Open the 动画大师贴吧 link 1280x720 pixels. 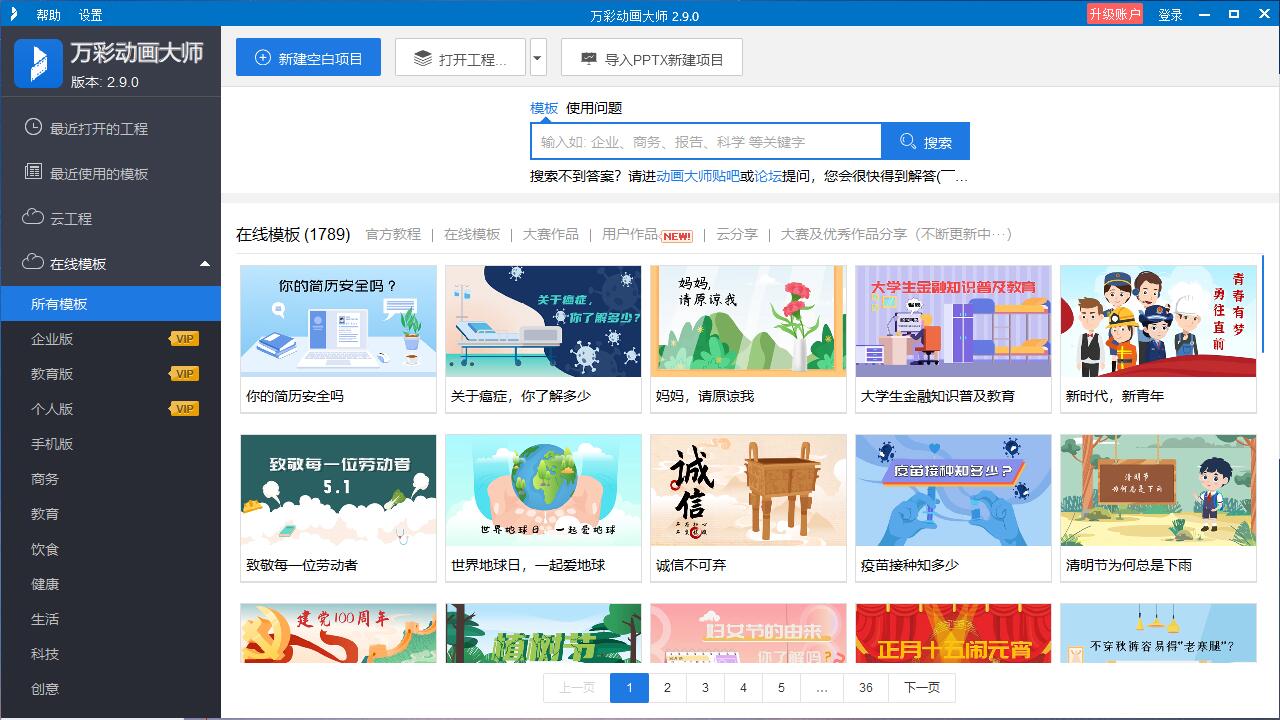click(x=698, y=176)
